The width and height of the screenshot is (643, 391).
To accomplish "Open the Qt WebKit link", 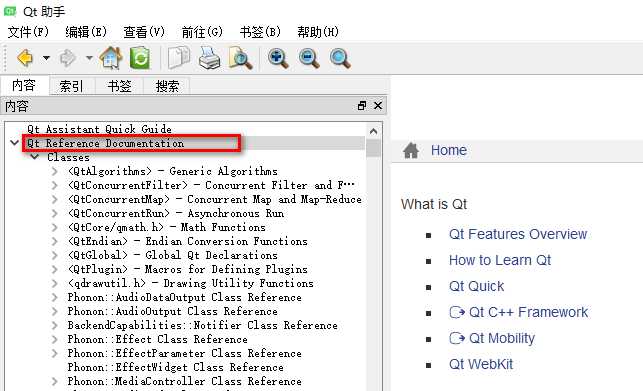I will [x=481, y=364].
